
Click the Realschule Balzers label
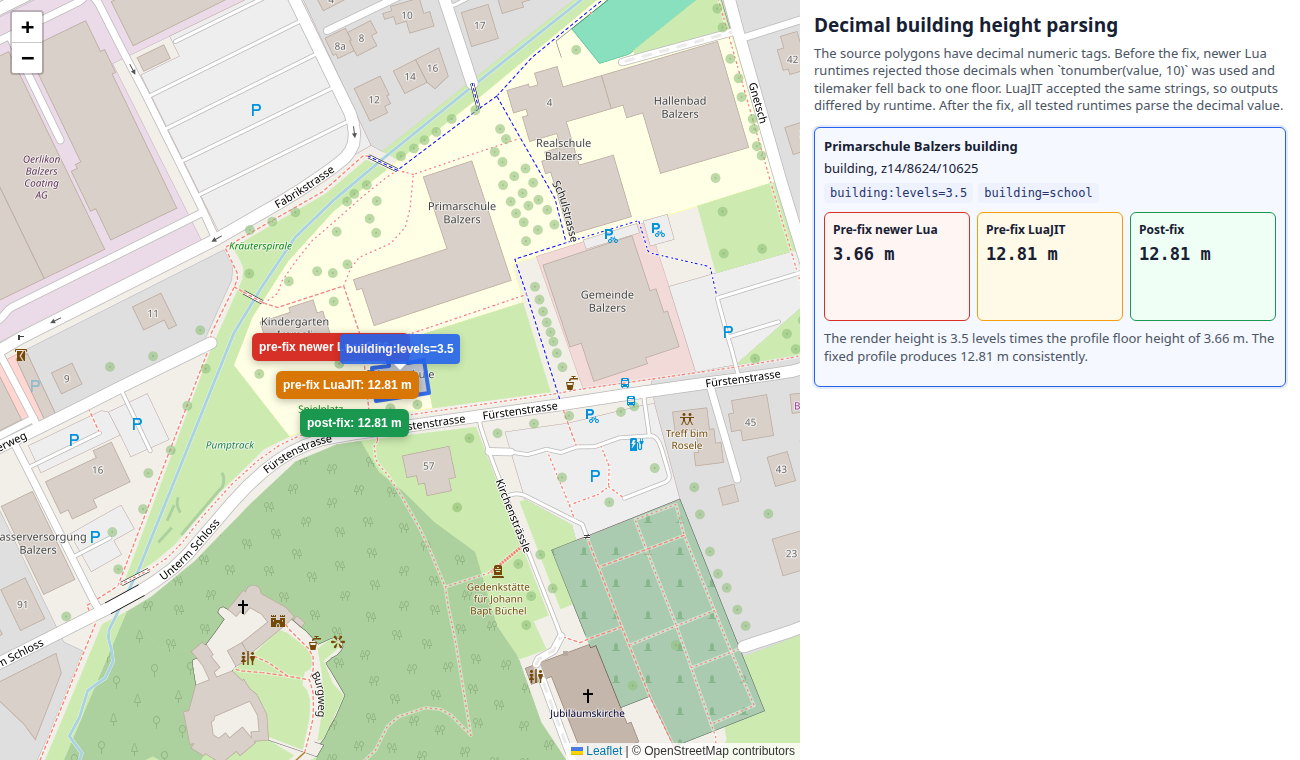[x=564, y=150]
